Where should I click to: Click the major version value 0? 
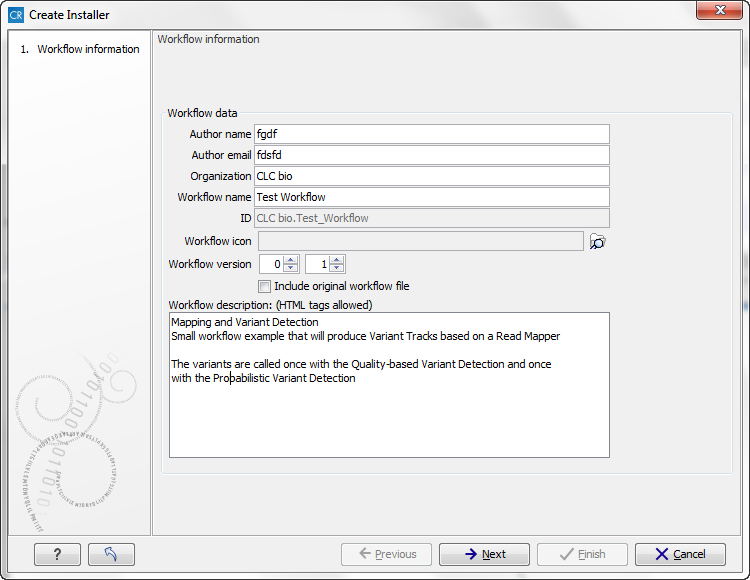[x=272, y=264]
